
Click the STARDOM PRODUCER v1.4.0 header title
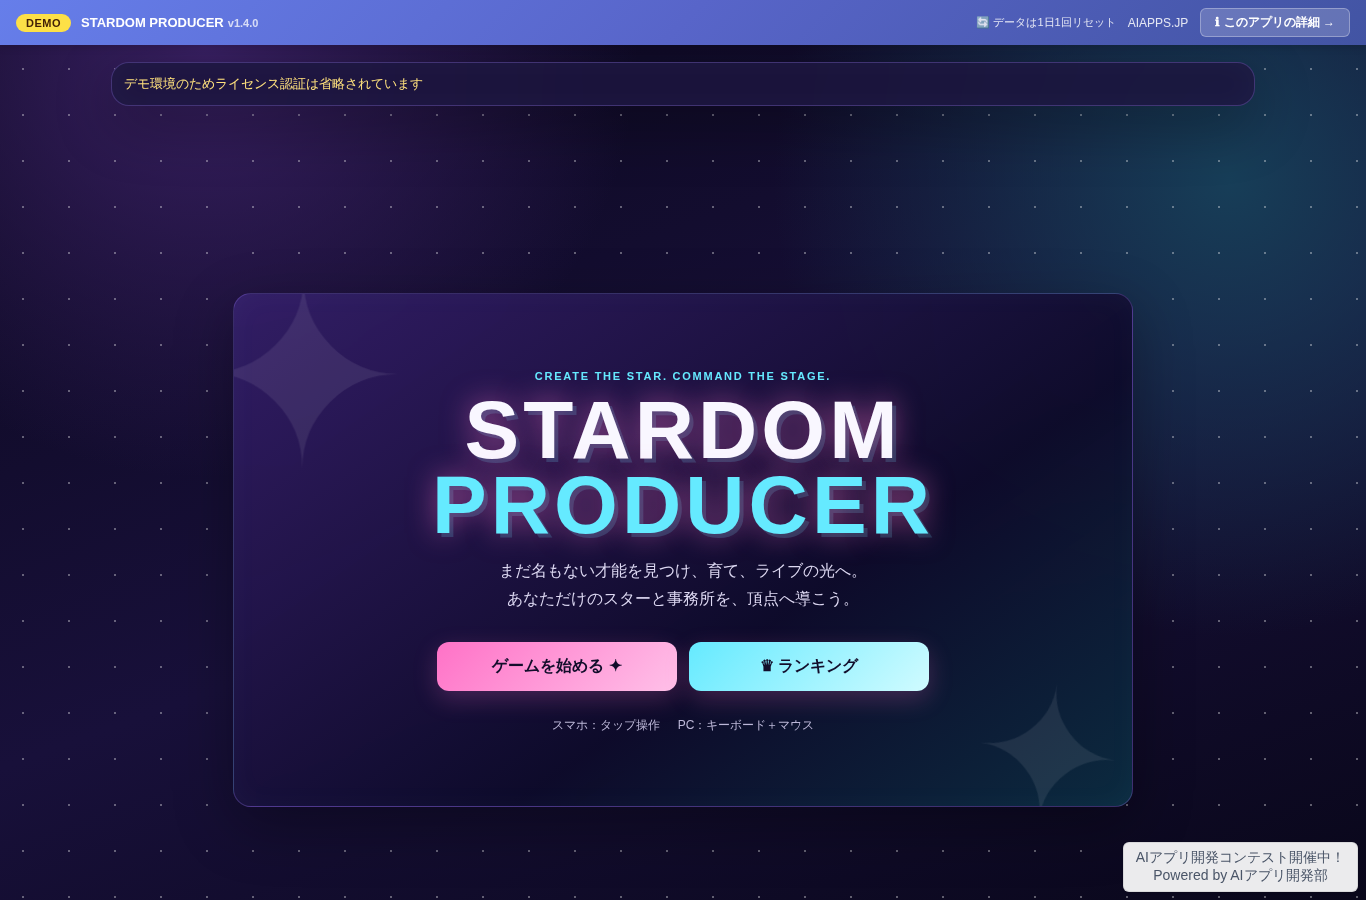170,23
